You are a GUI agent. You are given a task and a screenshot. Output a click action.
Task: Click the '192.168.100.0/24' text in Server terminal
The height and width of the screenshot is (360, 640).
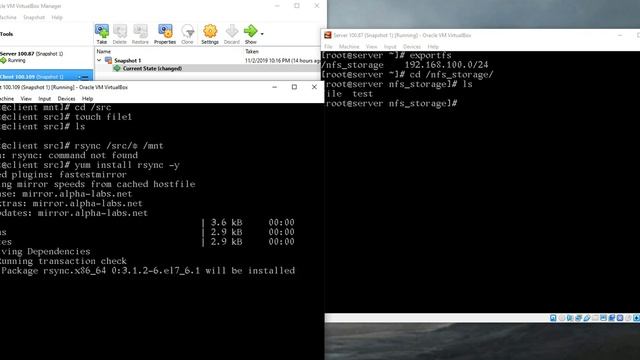tap(446, 64)
